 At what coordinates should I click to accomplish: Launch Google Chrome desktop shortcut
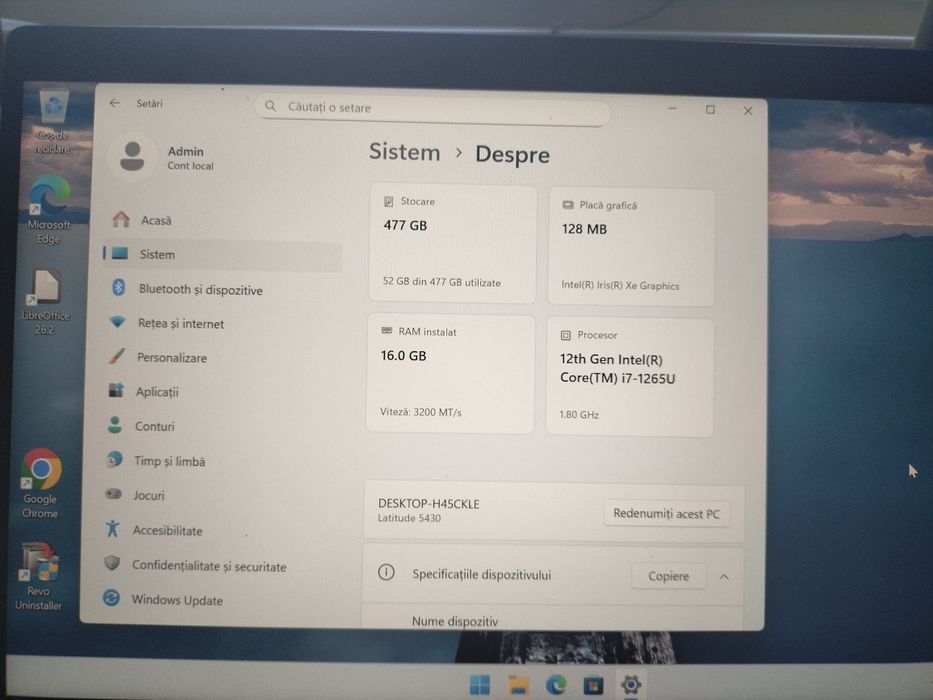click(x=40, y=483)
